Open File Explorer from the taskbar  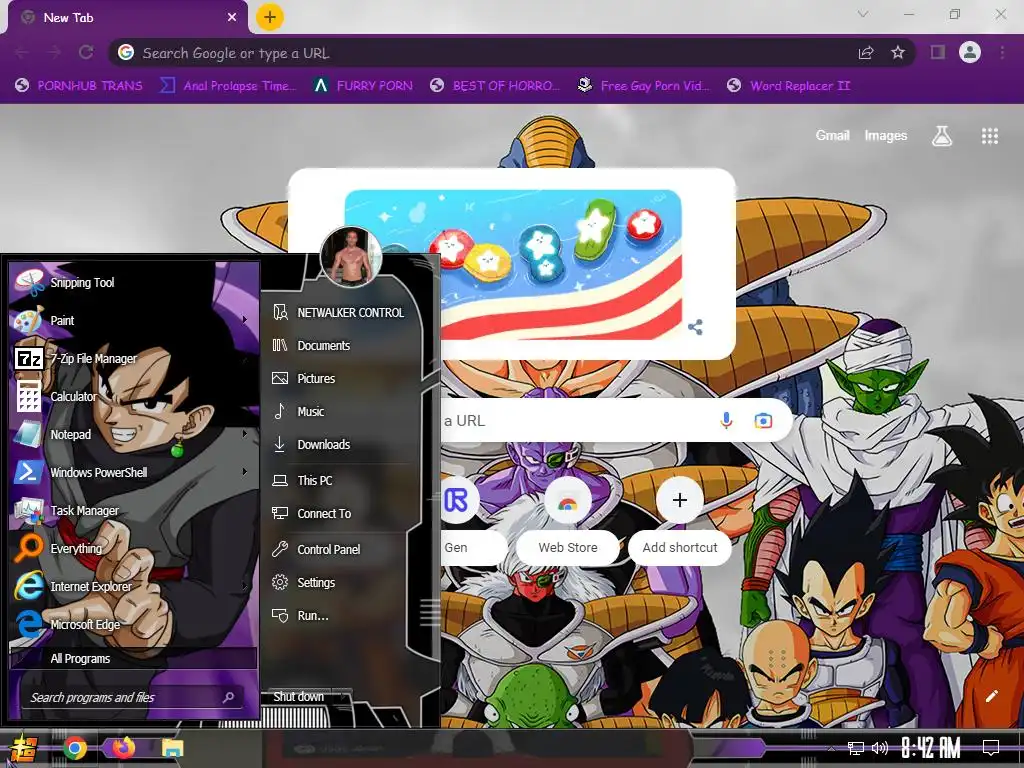[172, 748]
